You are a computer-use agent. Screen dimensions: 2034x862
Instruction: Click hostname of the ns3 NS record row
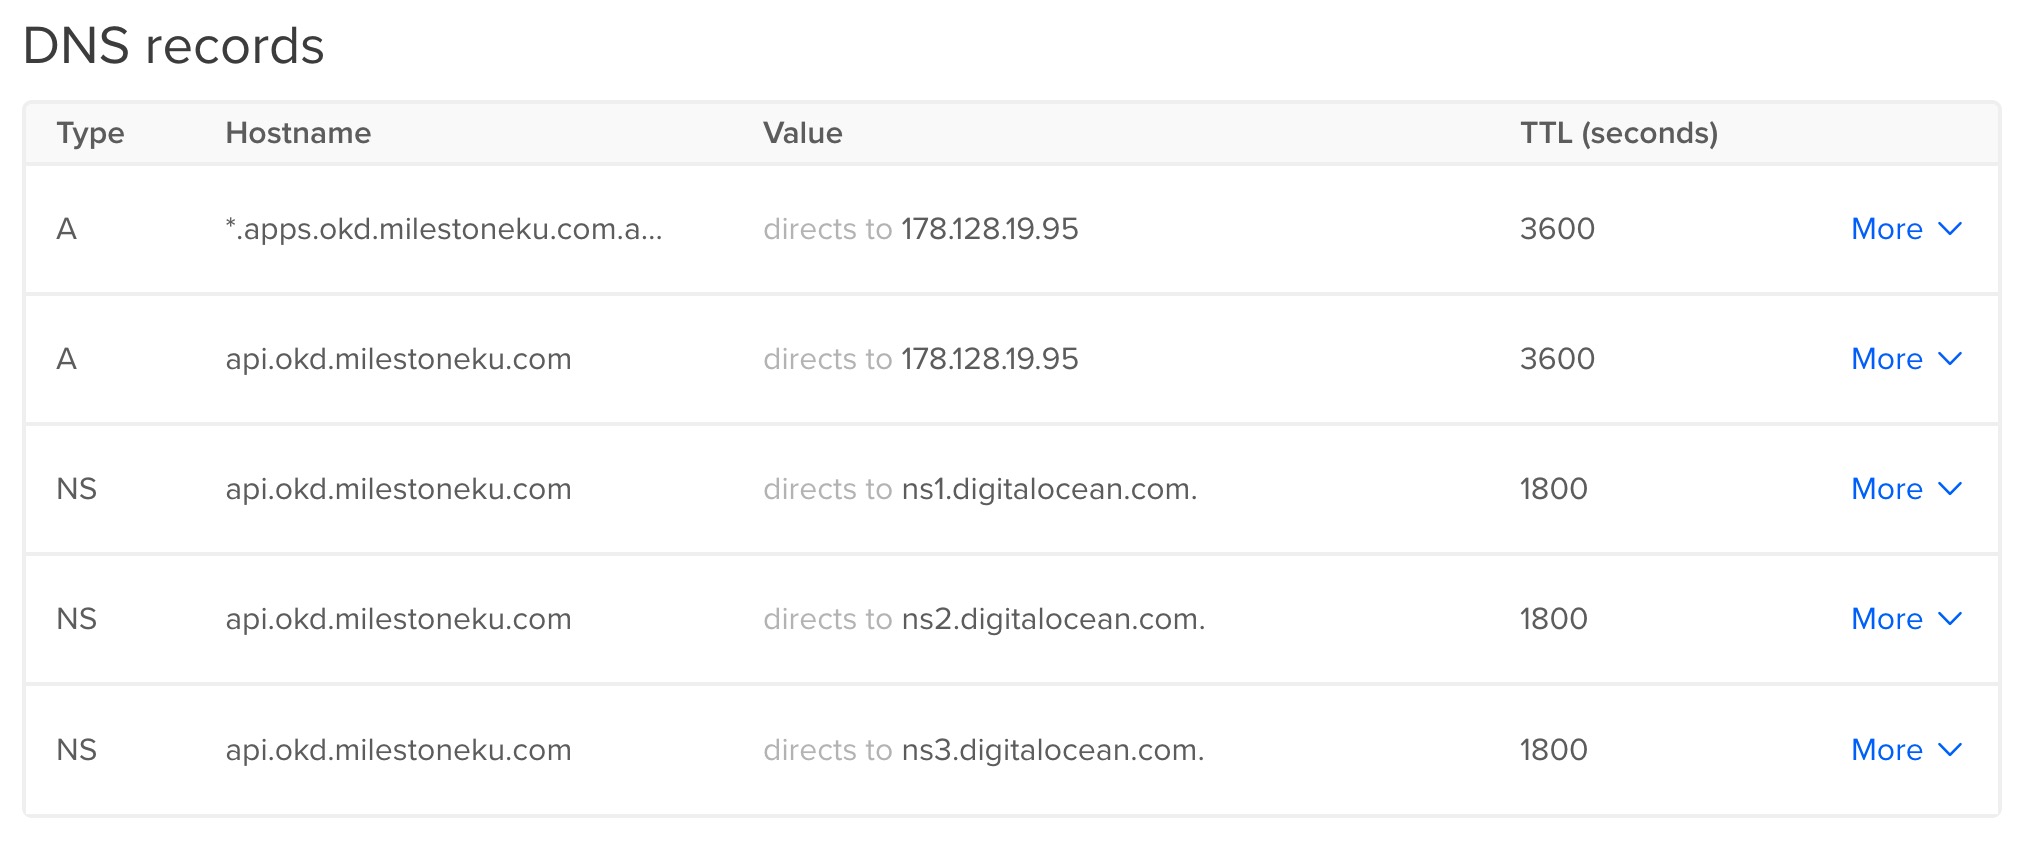(x=398, y=750)
